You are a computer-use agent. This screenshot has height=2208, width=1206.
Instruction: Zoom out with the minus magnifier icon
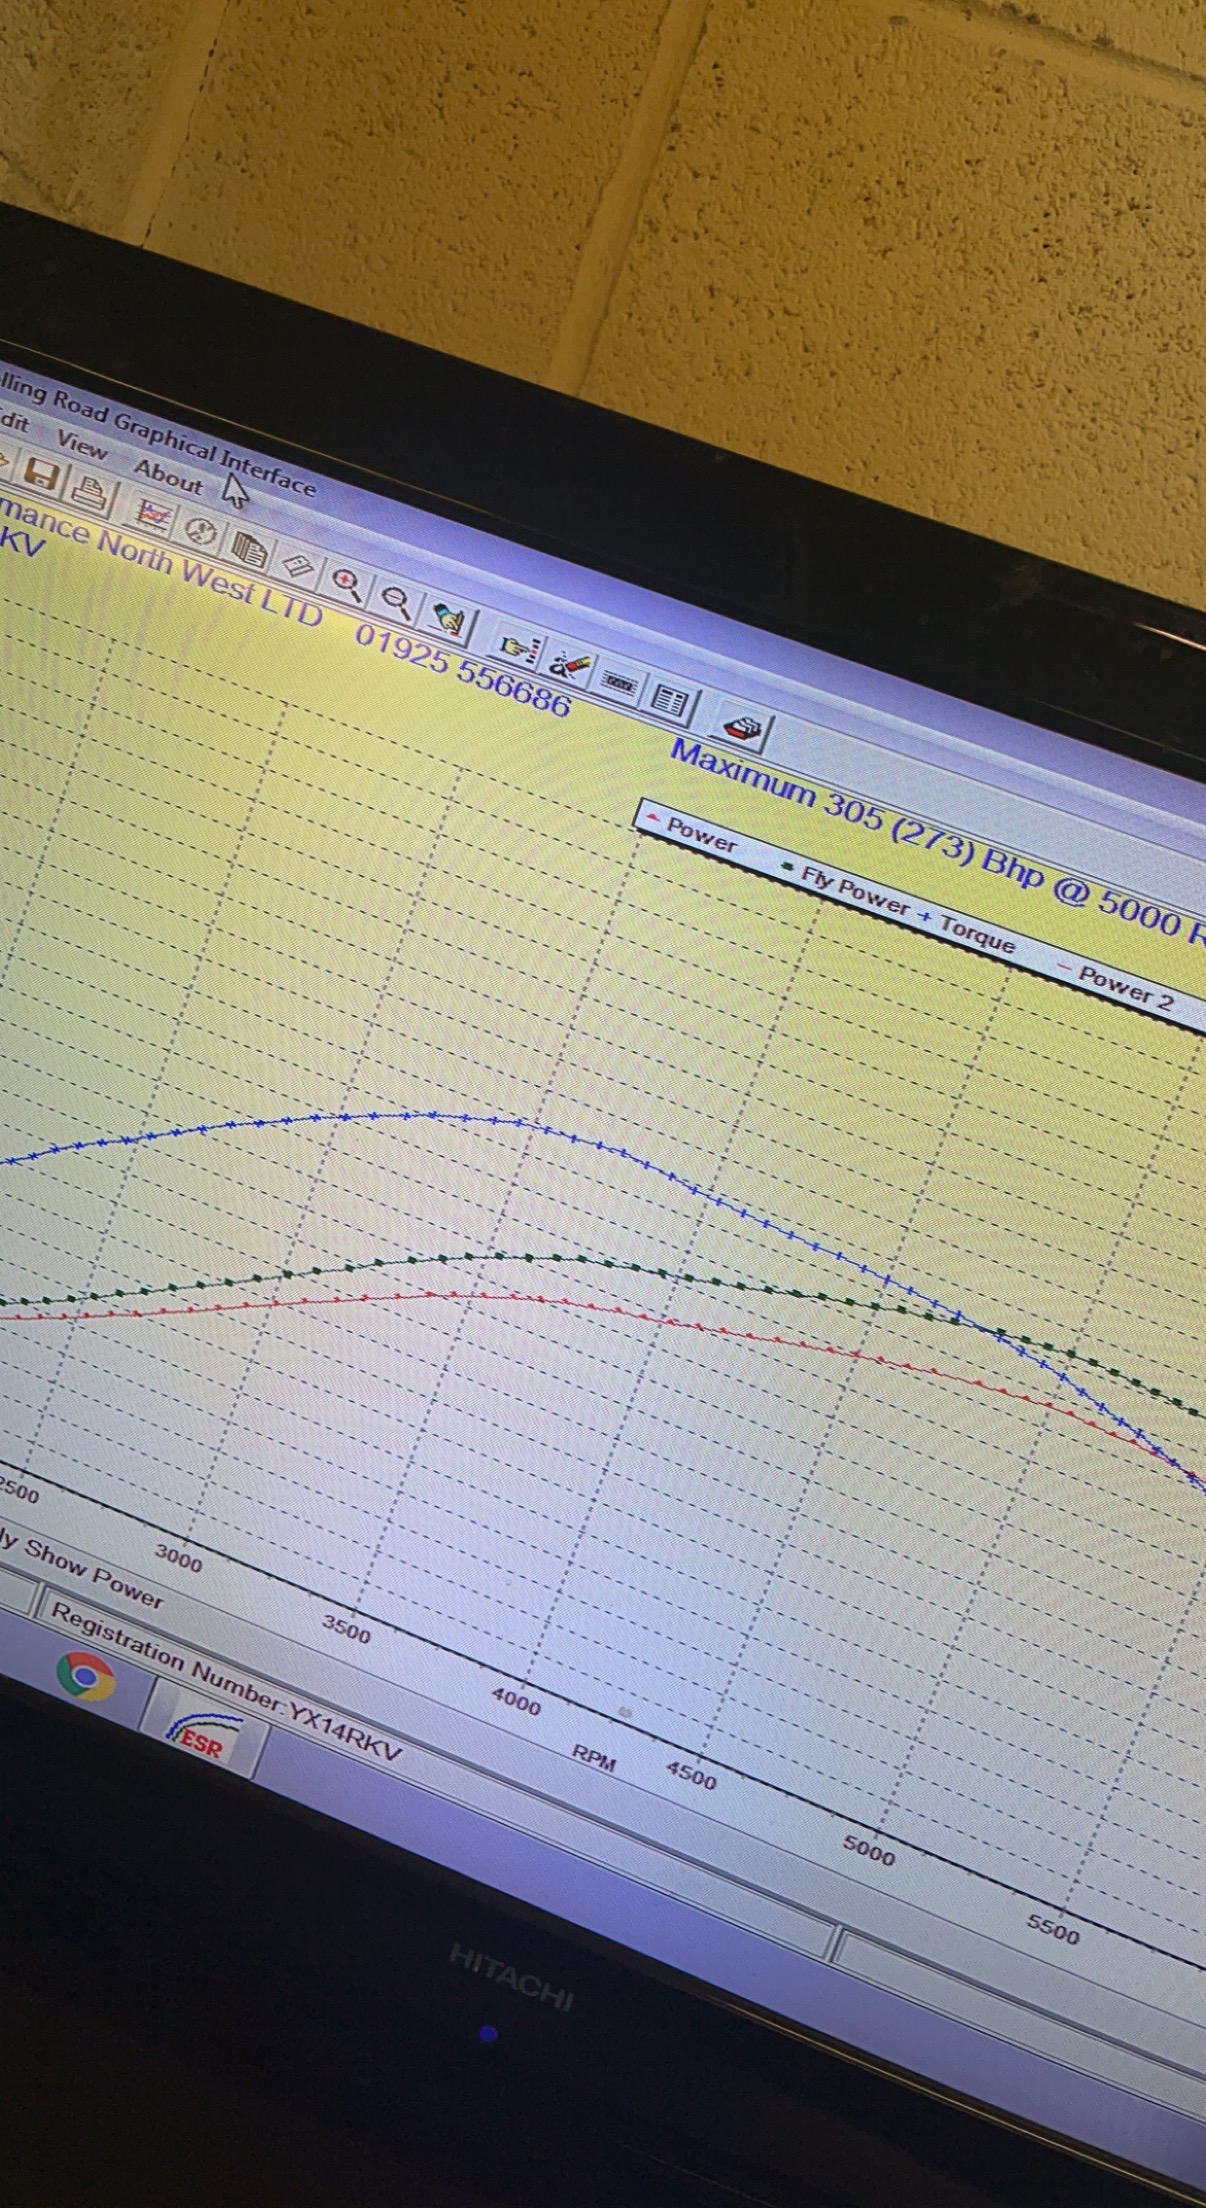pyautogui.click(x=397, y=601)
